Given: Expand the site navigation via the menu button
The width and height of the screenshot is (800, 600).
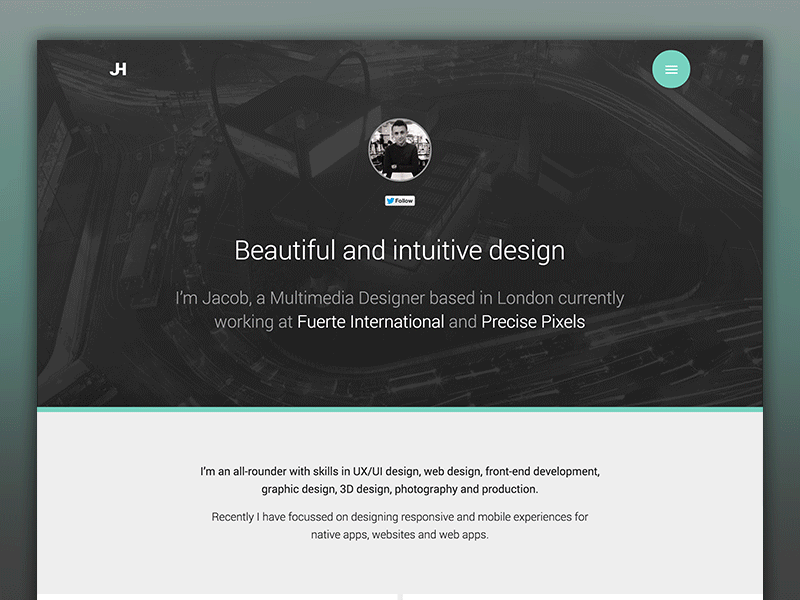Looking at the screenshot, I should coord(671,69).
